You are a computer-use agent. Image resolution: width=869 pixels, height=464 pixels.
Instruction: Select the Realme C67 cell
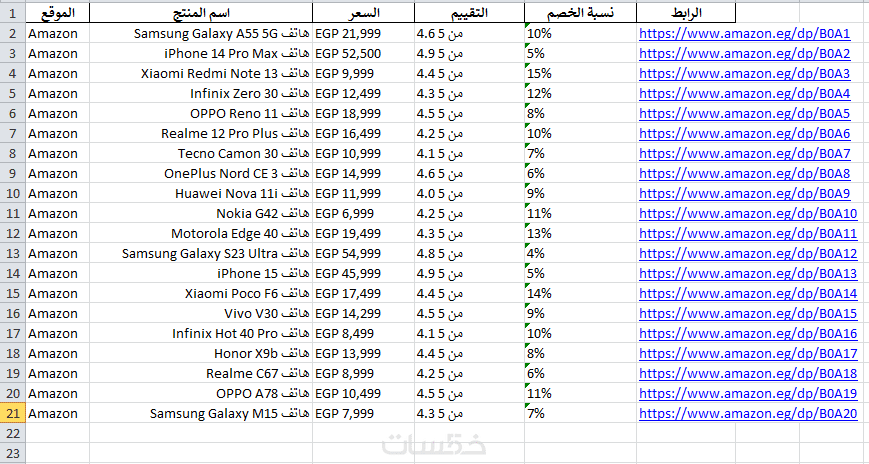click(201, 373)
